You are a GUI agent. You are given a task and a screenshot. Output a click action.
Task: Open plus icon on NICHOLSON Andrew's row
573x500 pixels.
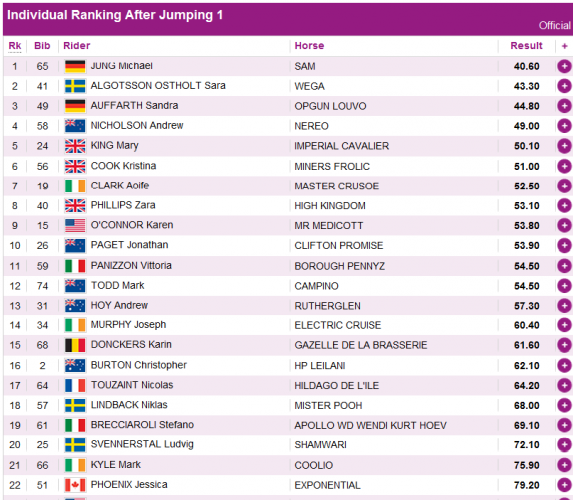(x=564, y=126)
